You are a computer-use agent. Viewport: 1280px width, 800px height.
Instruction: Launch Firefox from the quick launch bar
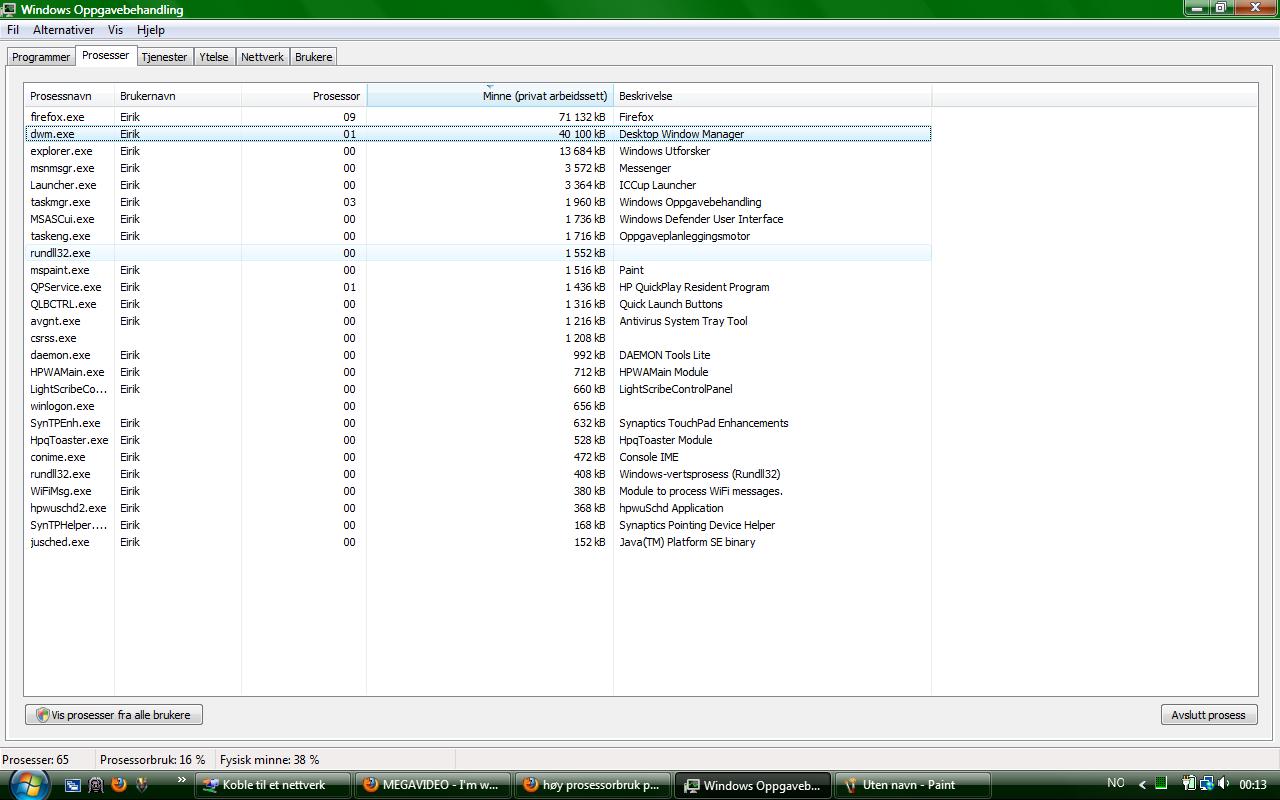pyautogui.click(x=119, y=785)
